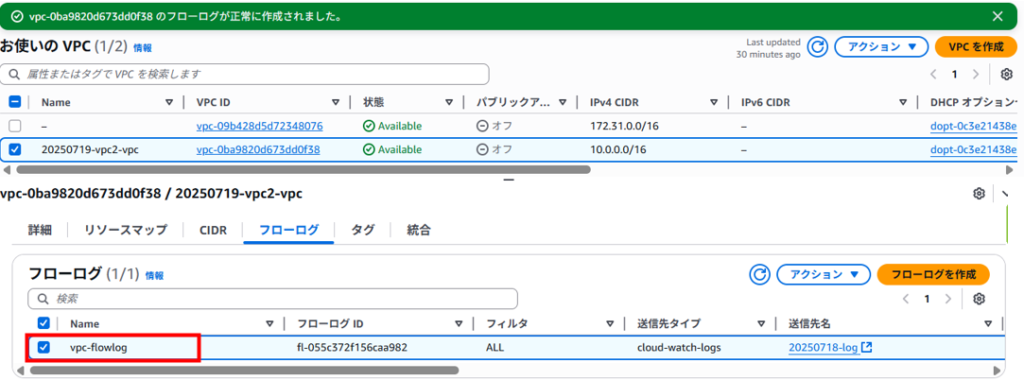Image resolution: width=1024 pixels, height=380 pixels.
Task: Click the cloud-watch-logs destination type cell
Action: pyautogui.click(x=679, y=347)
